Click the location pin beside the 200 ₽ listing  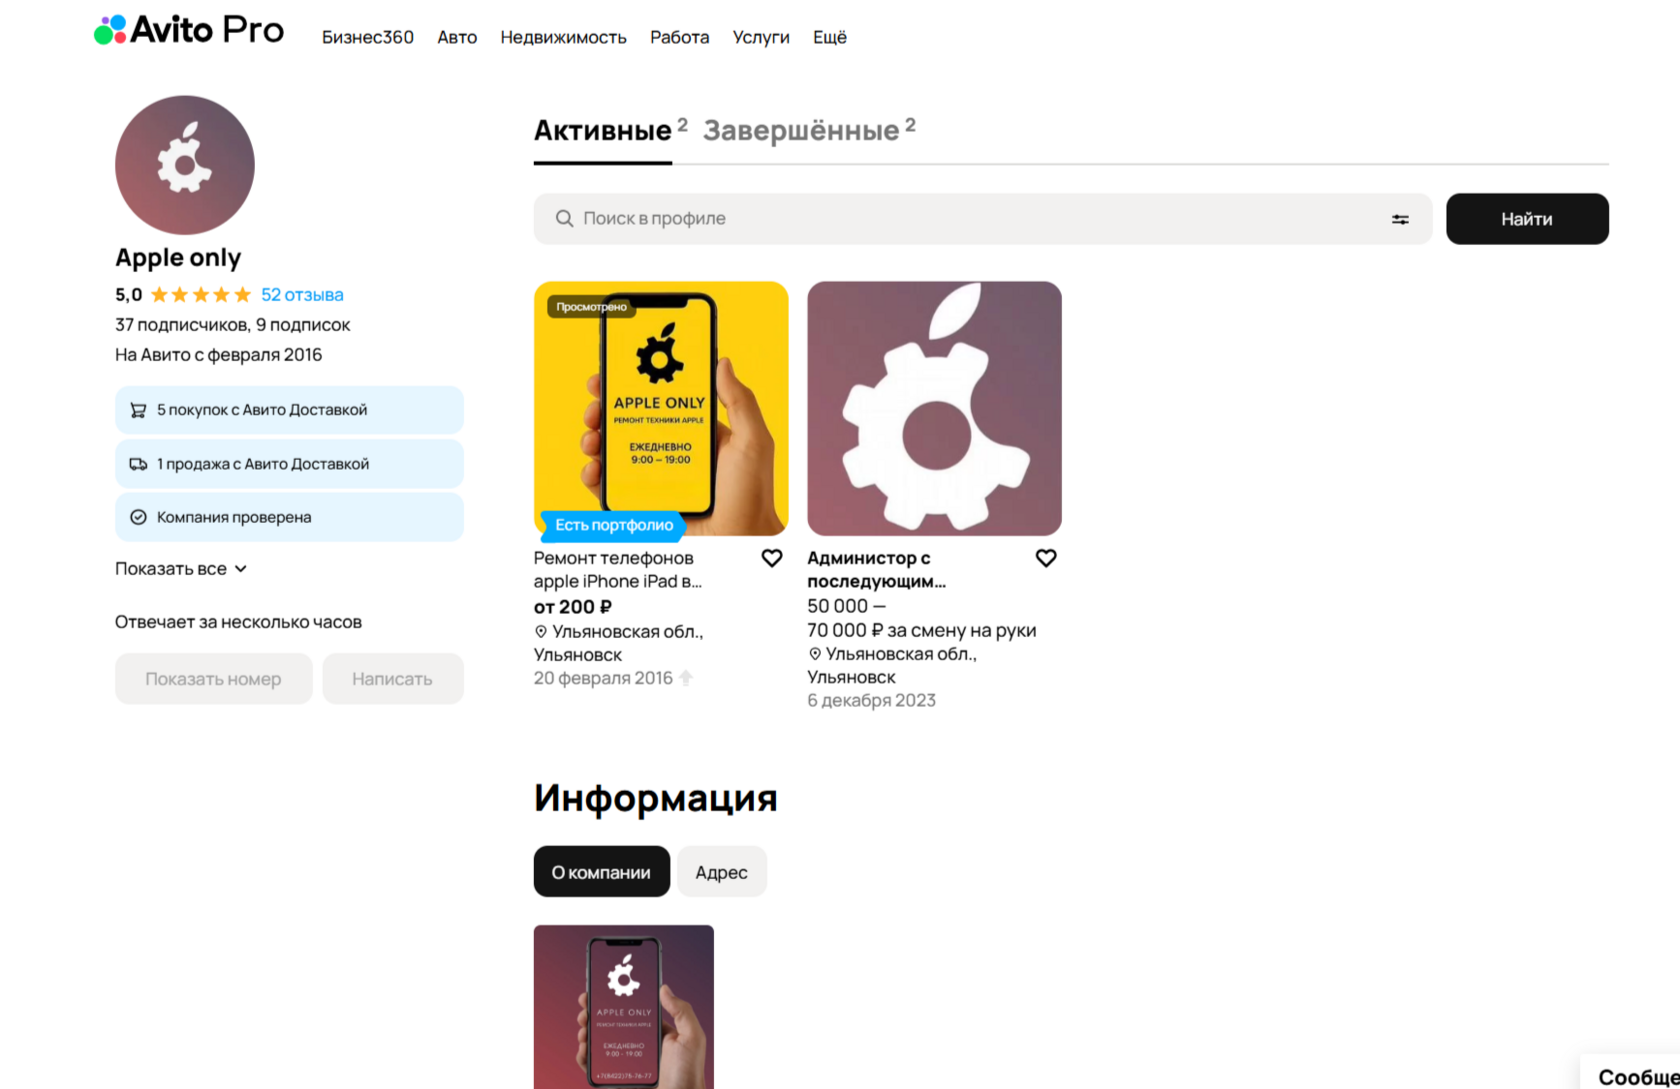[x=541, y=632]
